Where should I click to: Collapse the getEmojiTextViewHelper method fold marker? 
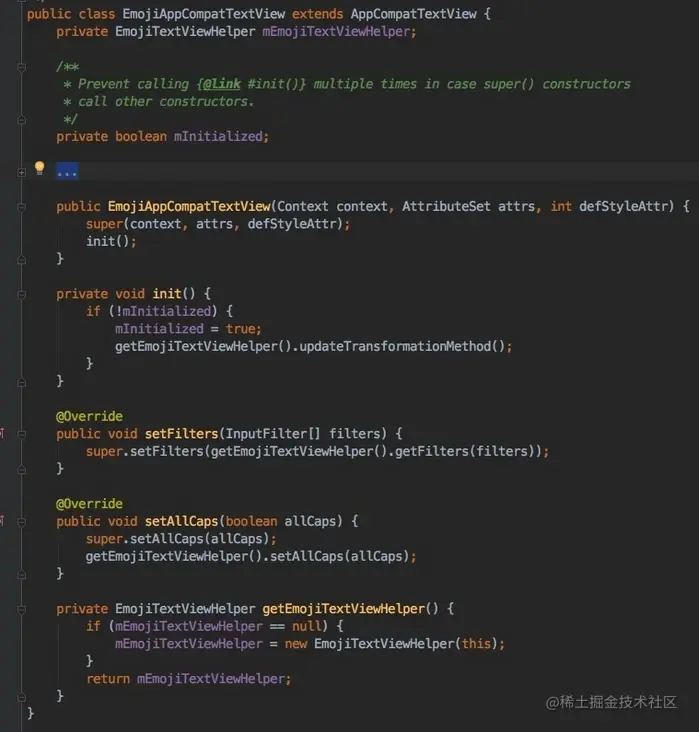21,609
